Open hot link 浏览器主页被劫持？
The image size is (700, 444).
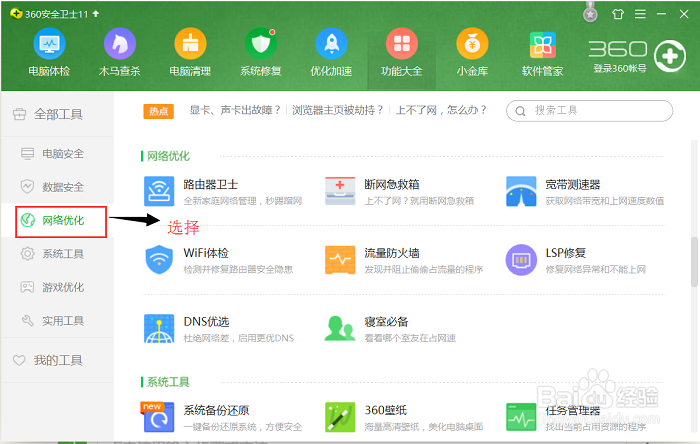point(338,110)
